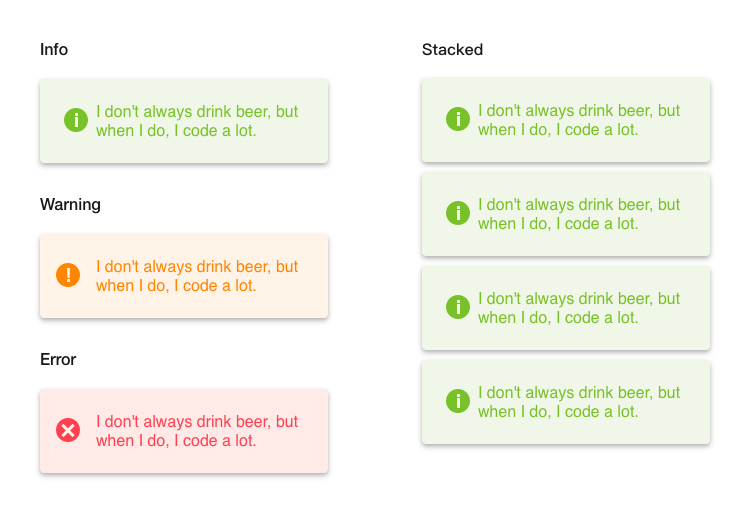The image size is (750, 528).
Task: Click the message text in the second stacked notification
Action: 579,214
